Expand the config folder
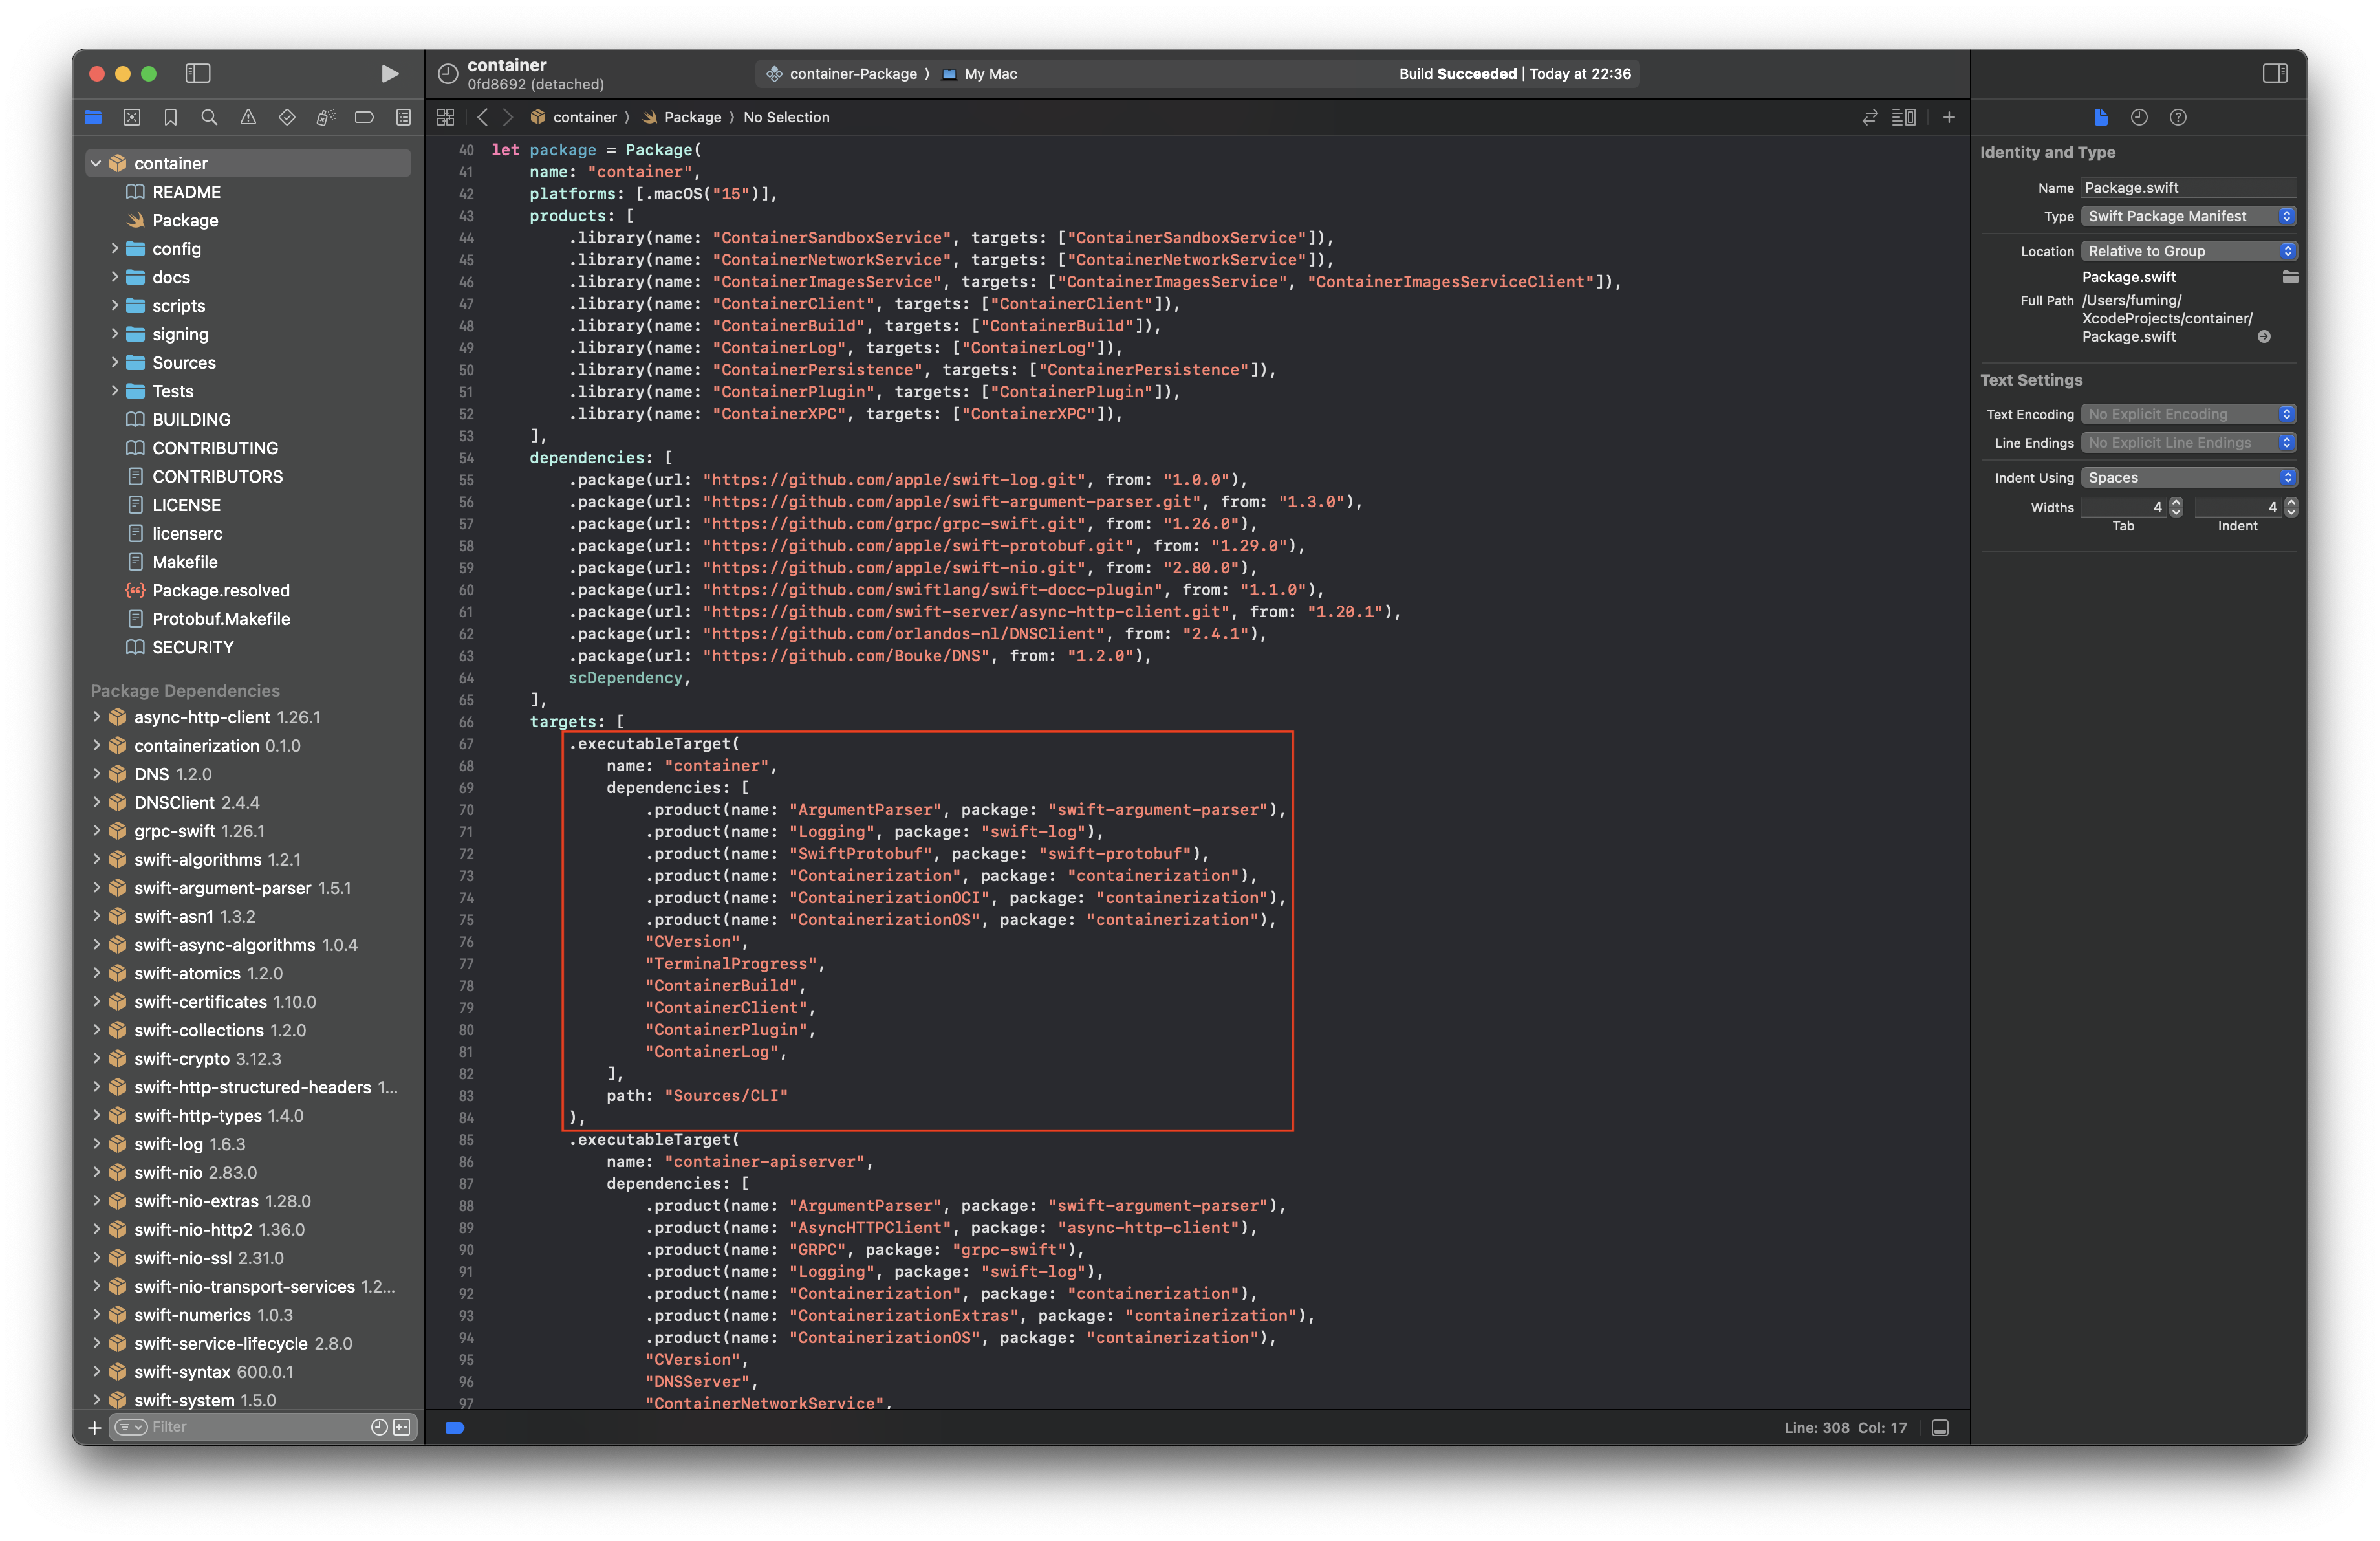Screen dimensions: 2380x1541 tap(114, 248)
